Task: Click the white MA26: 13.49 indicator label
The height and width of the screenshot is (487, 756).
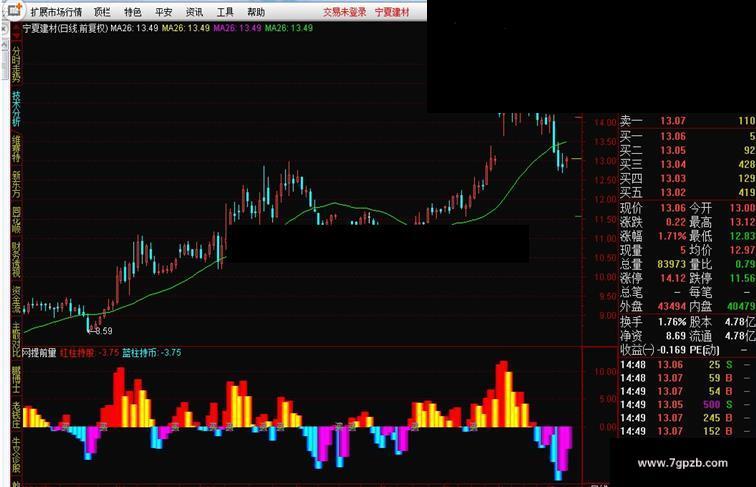Action: tap(134, 28)
